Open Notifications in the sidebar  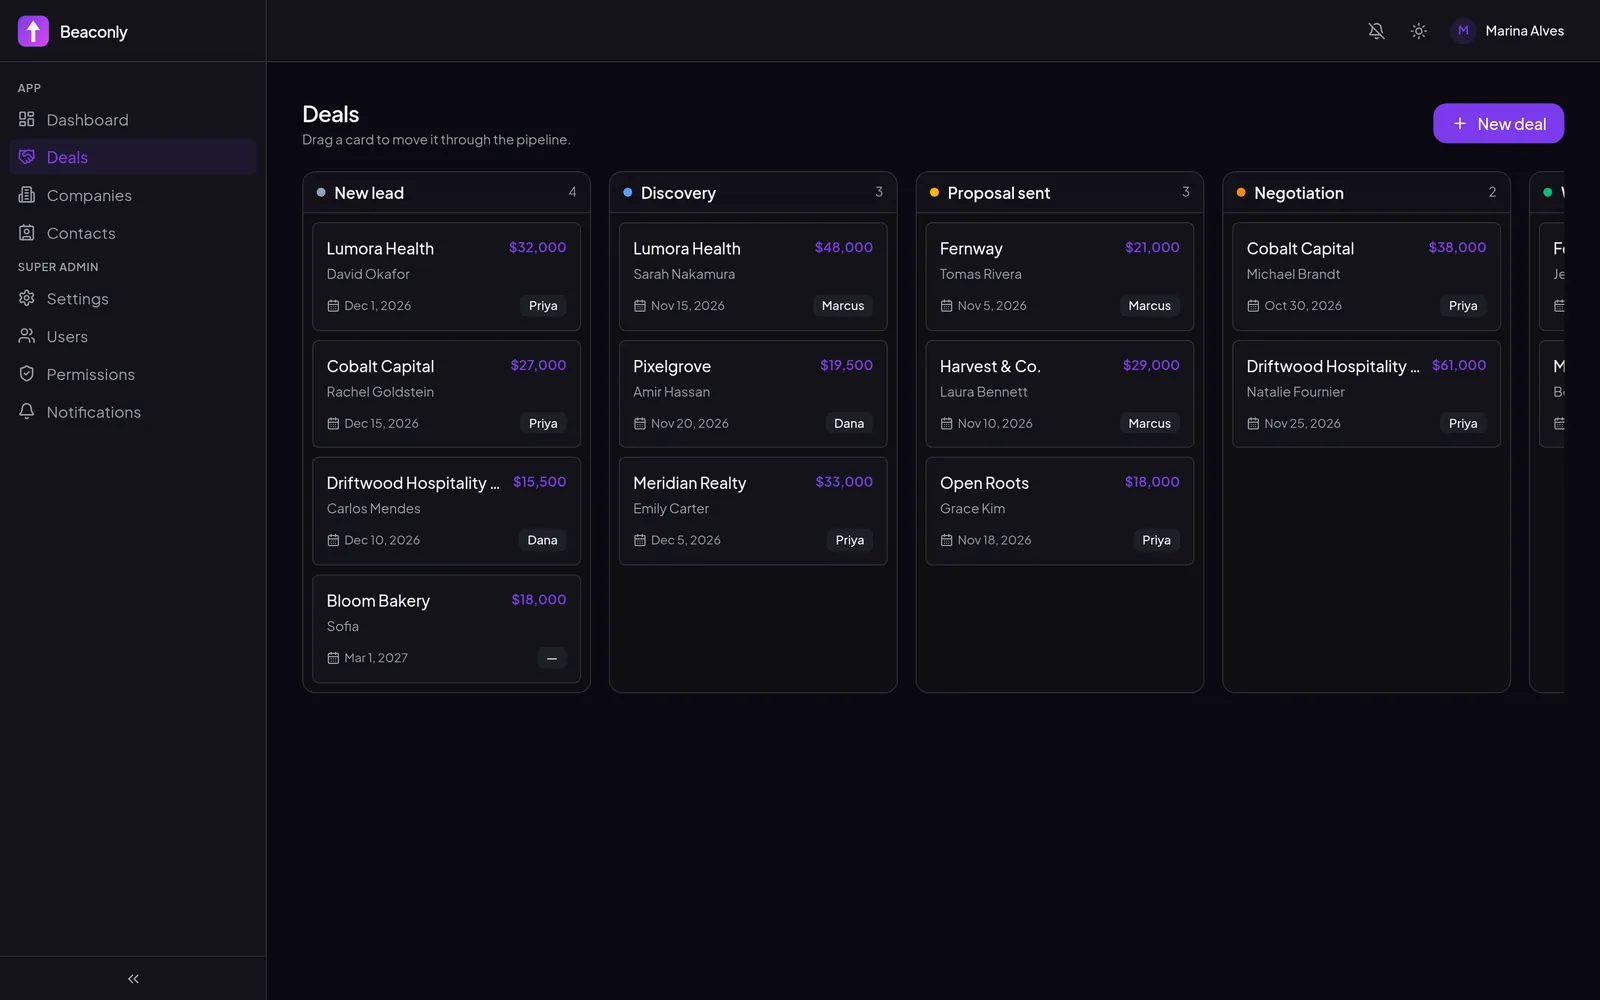click(x=133, y=412)
